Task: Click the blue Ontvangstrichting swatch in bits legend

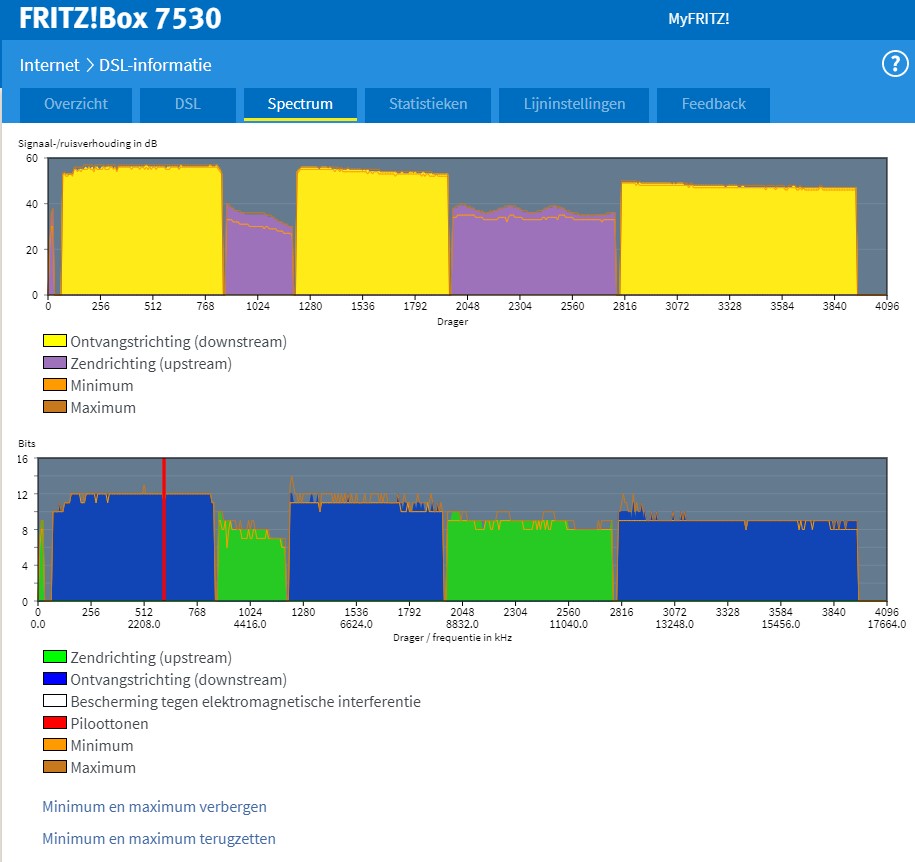Action: tap(54, 680)
